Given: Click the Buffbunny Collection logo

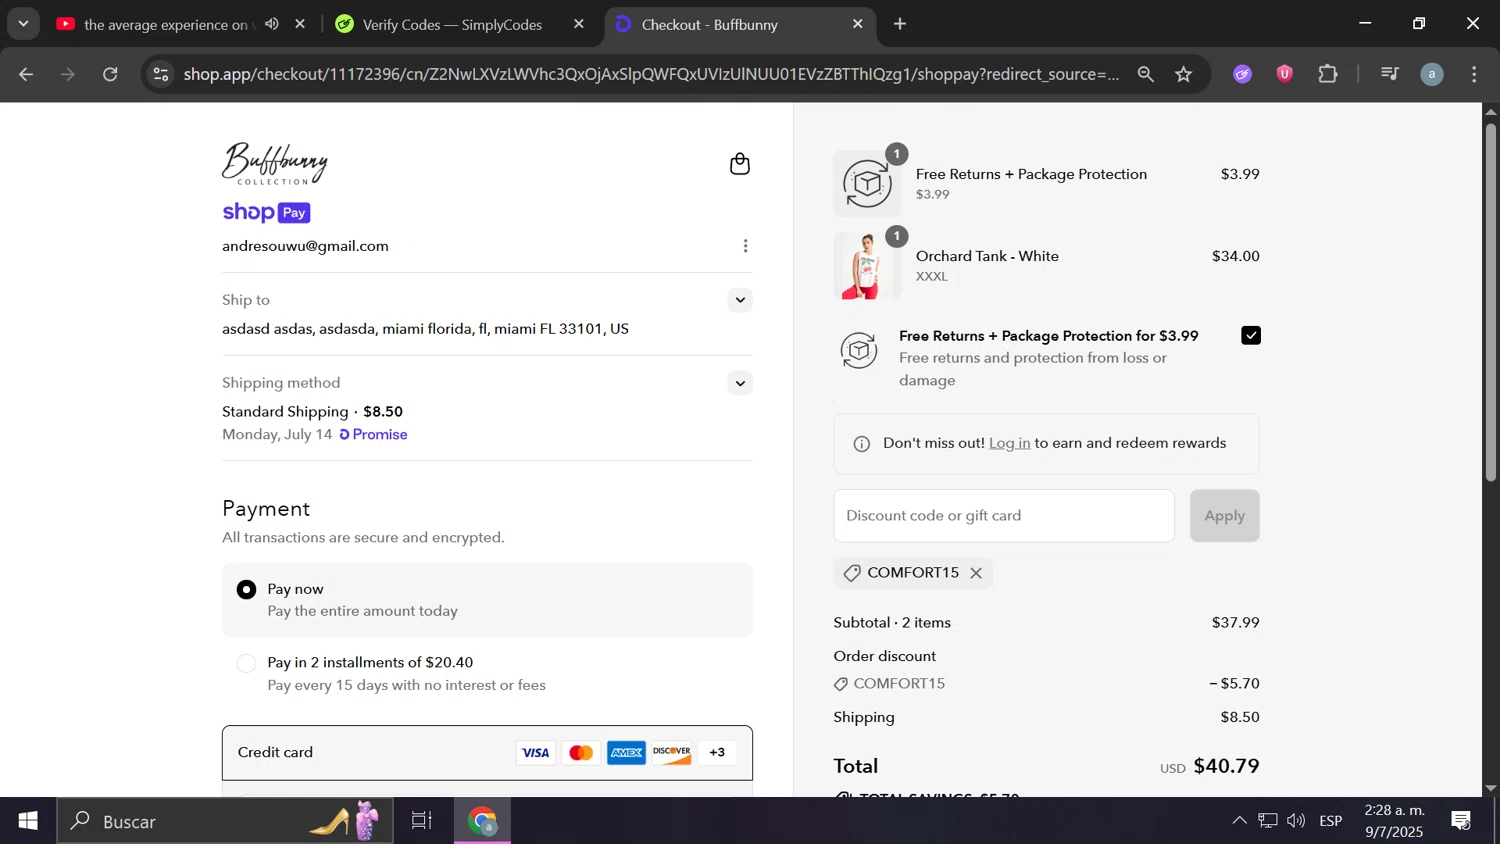Looking at the screenshot, I should (275, 163).
